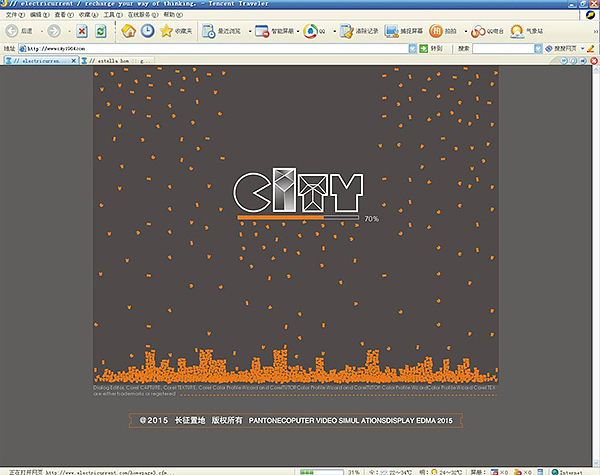The width and height of the screenshot is (600, 475).
Task: Click the orange Paipai (拍拍) icon
Action: click(436, 31)
